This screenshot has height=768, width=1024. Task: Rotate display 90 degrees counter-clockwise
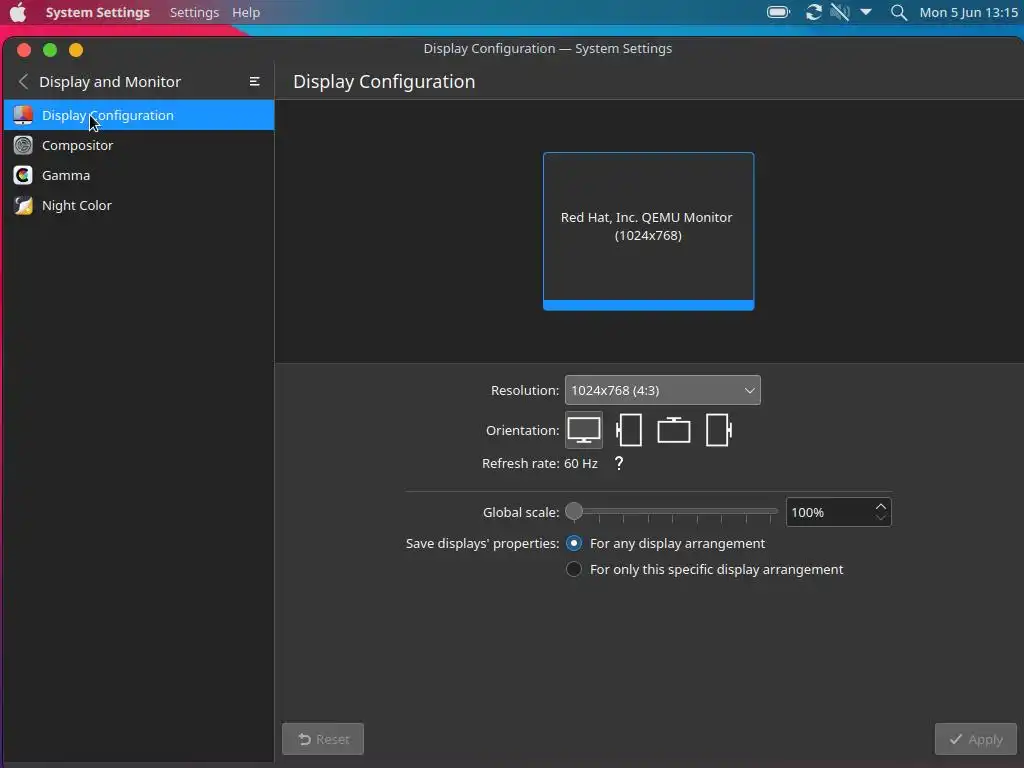(629, 430)
